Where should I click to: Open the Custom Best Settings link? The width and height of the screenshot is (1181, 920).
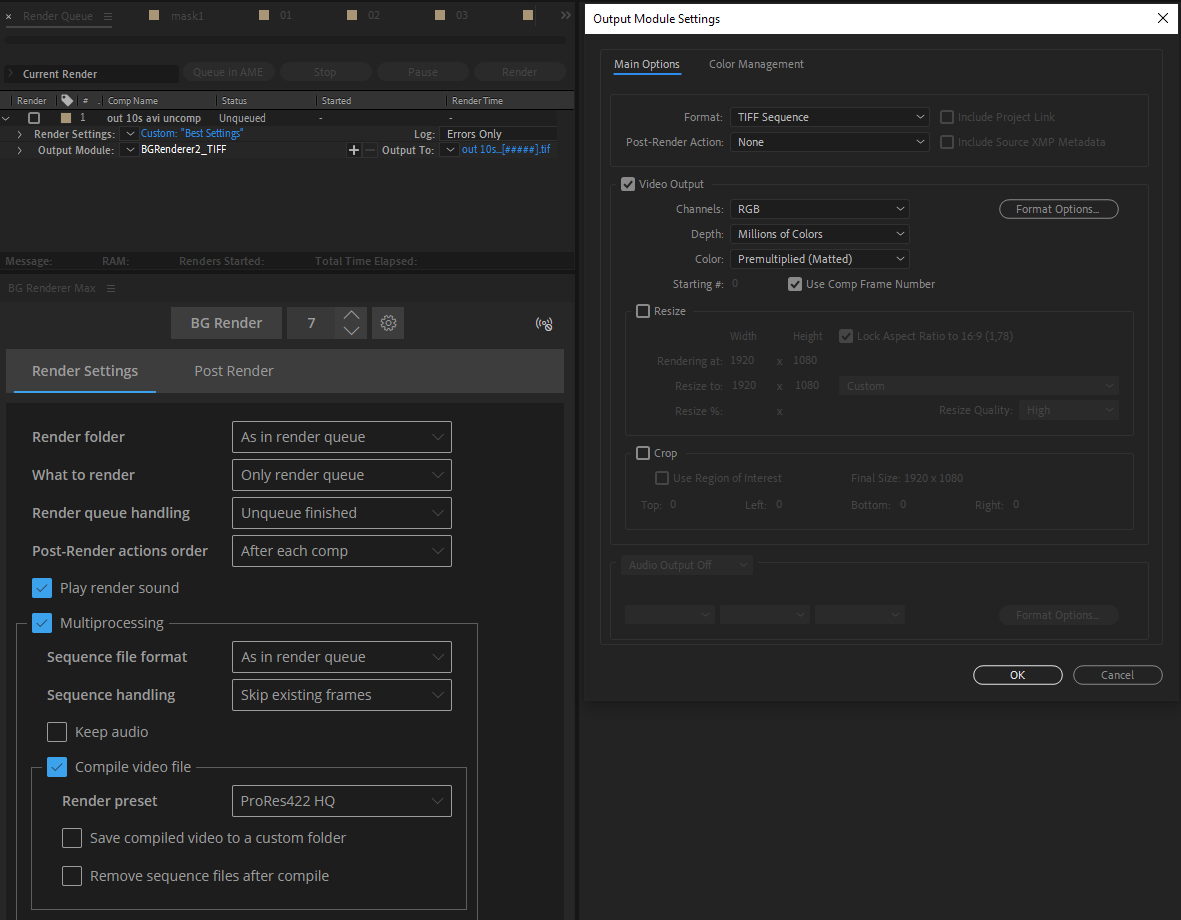click(192, 133)
